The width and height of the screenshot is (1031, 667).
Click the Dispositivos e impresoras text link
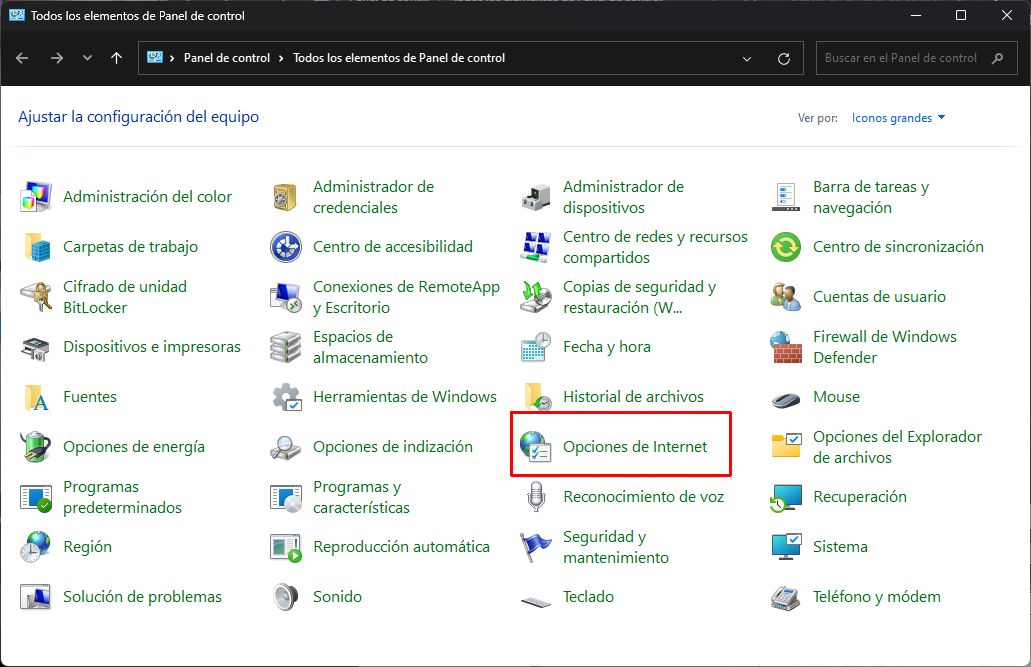point(152,347)
